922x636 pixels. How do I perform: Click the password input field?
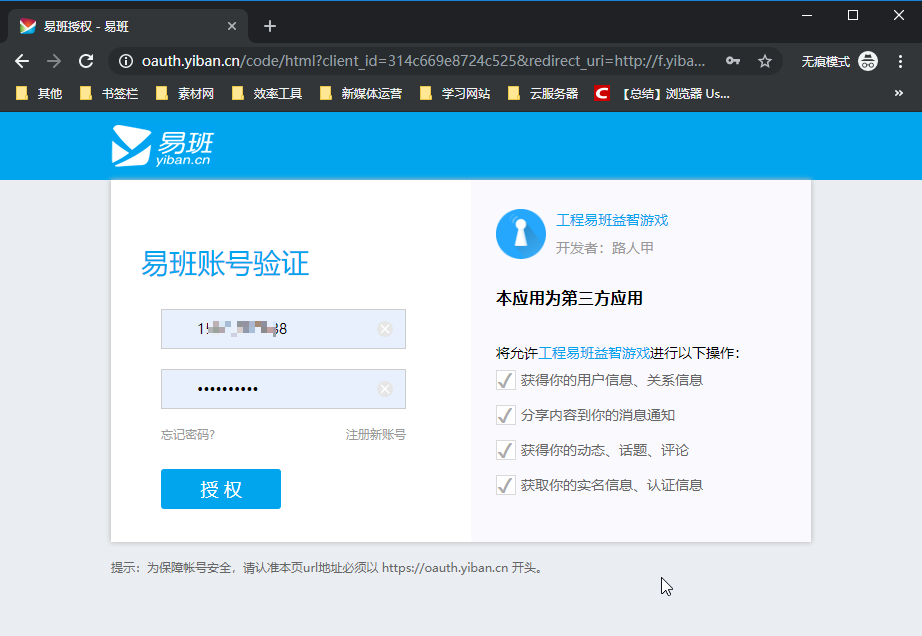pyautogui.click(x=283, y=389)
